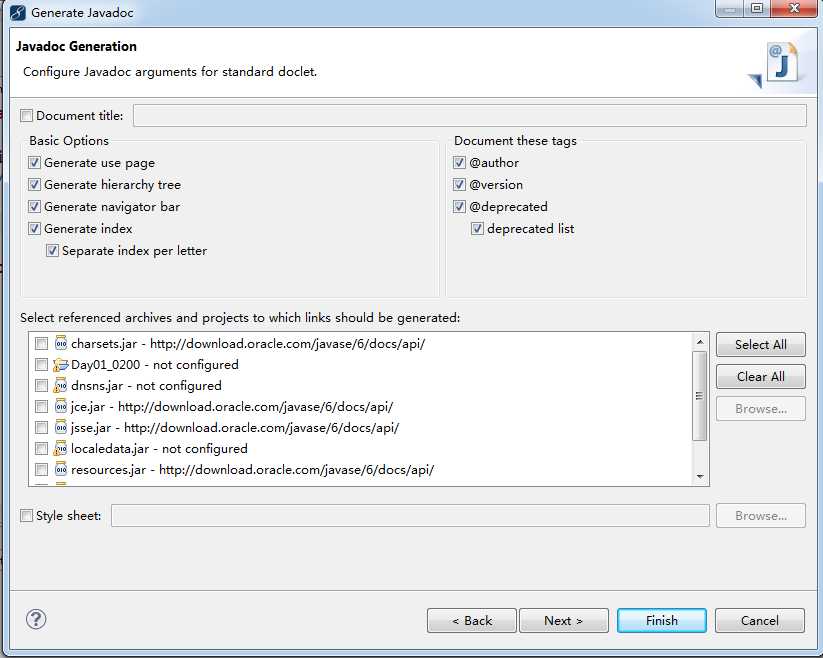
Task: Toggle the deprecated list checkbox
Action: pyautogui.click(x=477, y=229)
